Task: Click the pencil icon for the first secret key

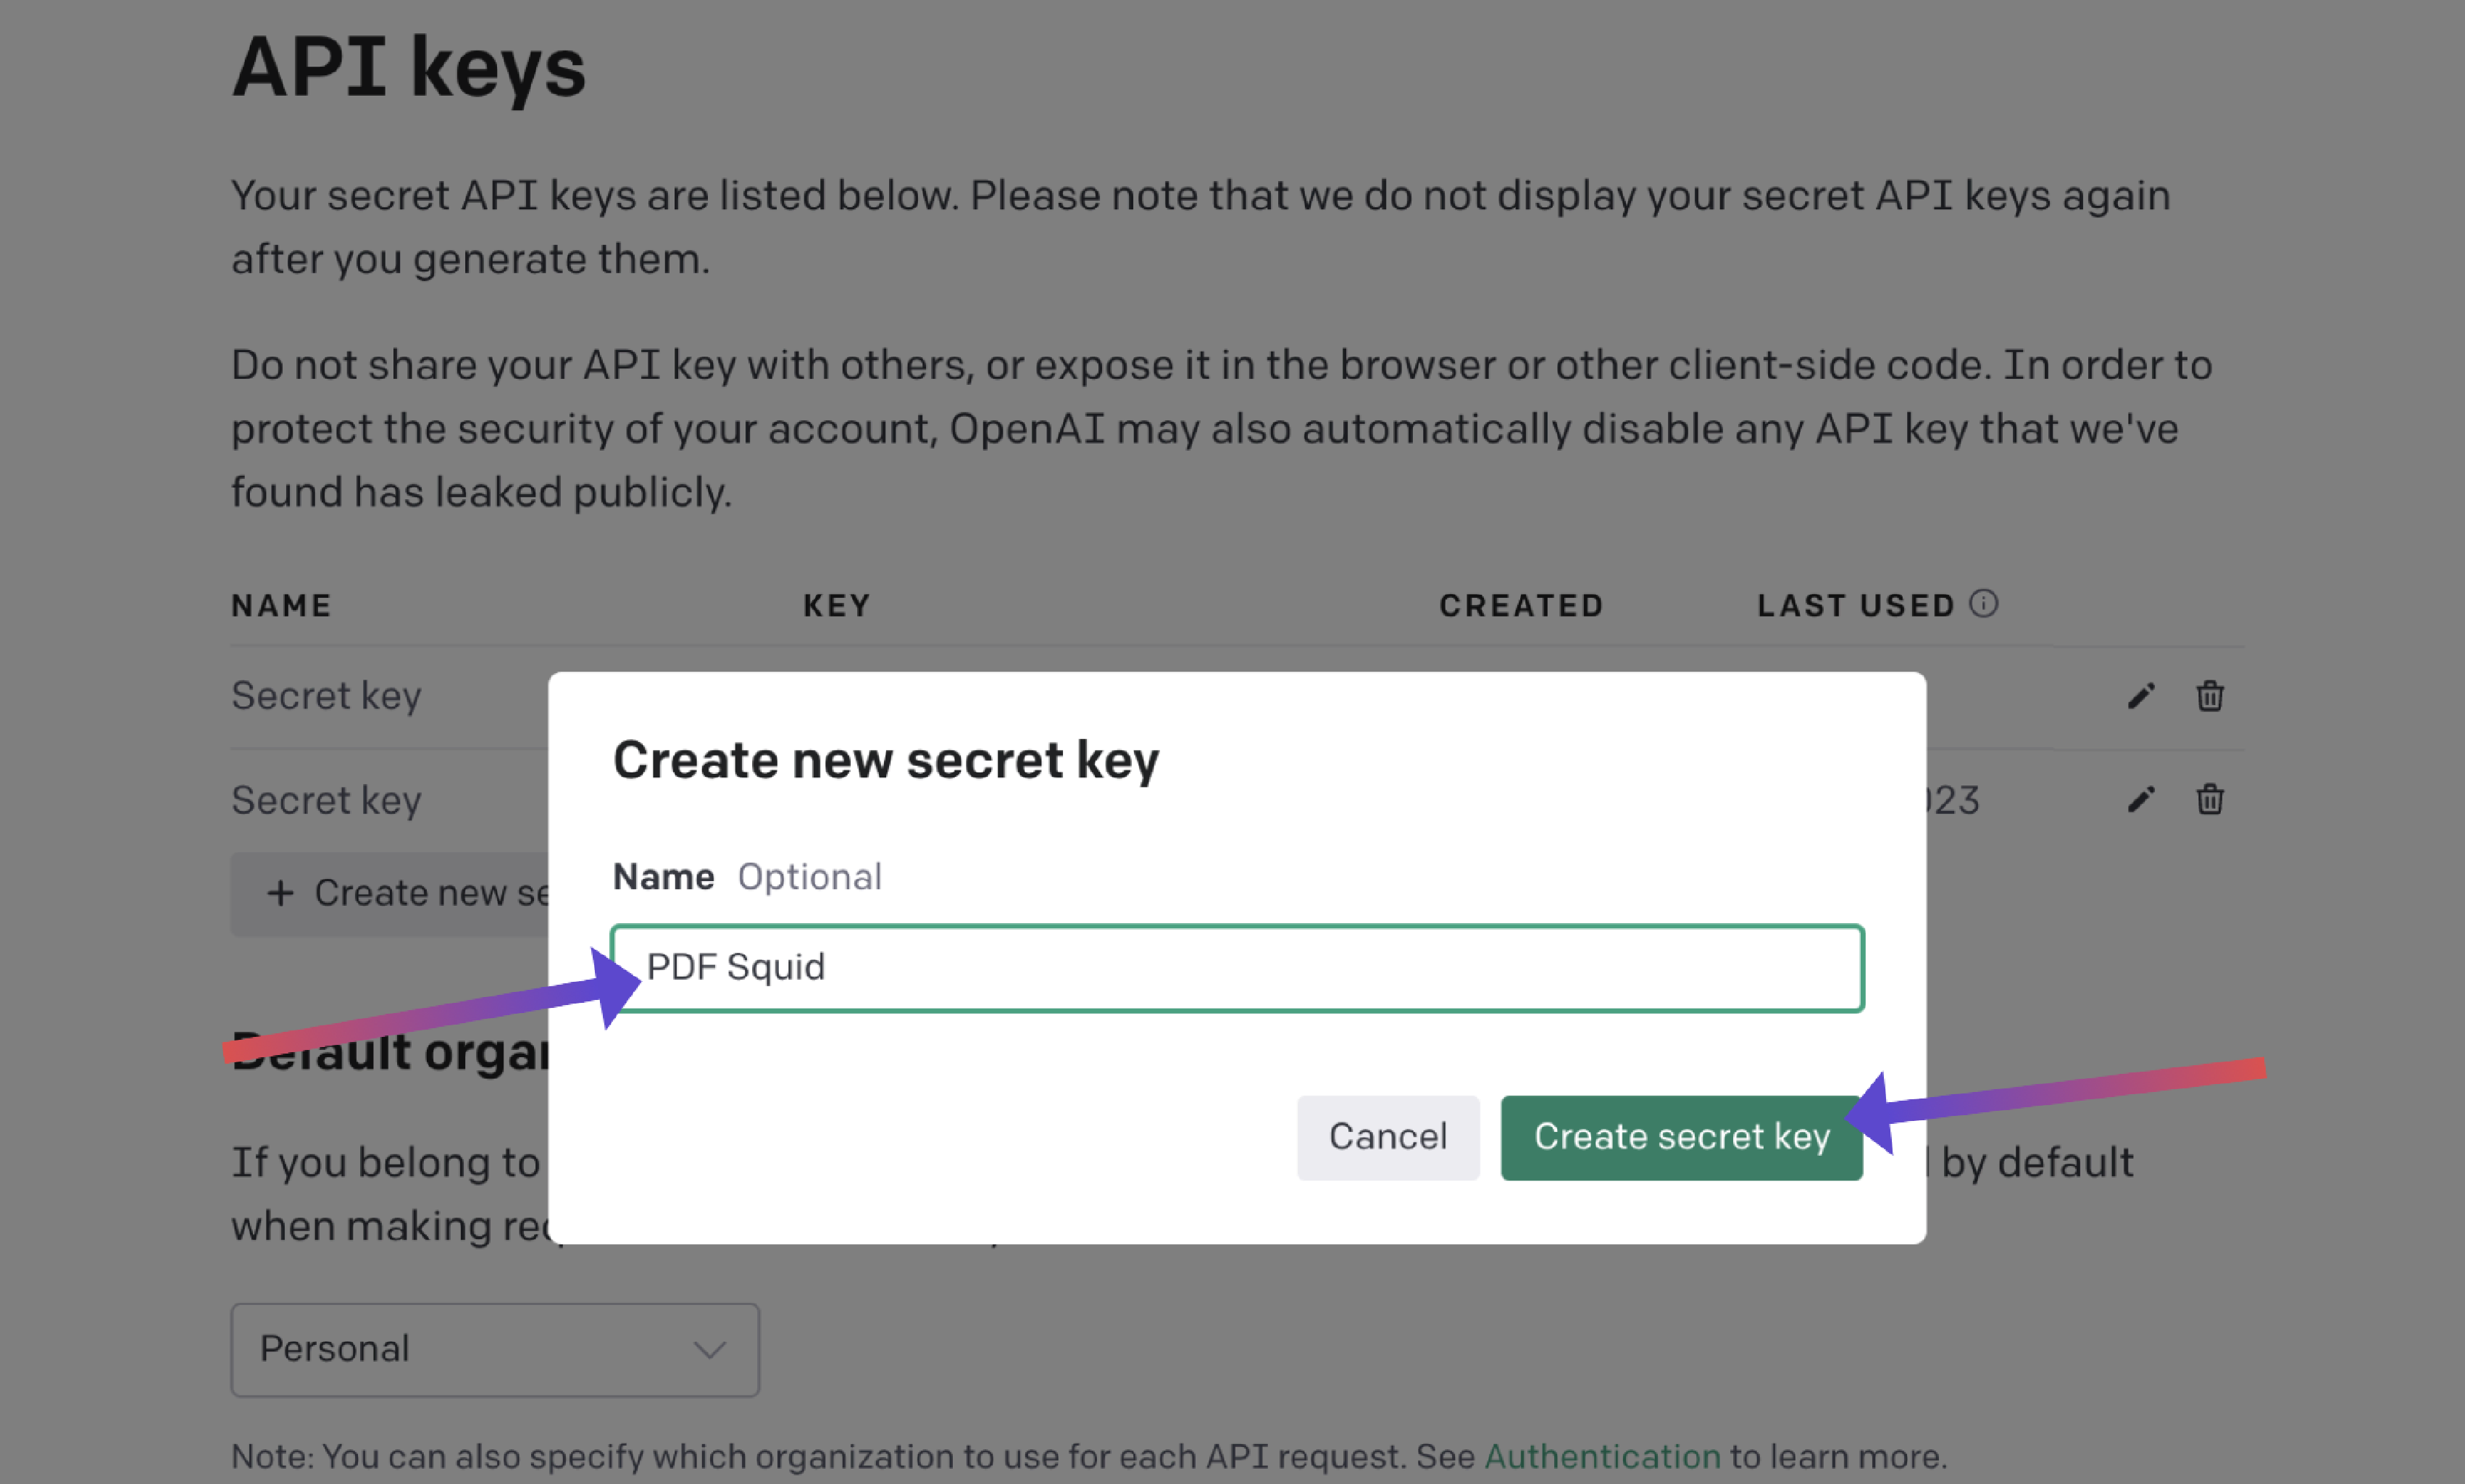Action: 2140,696
